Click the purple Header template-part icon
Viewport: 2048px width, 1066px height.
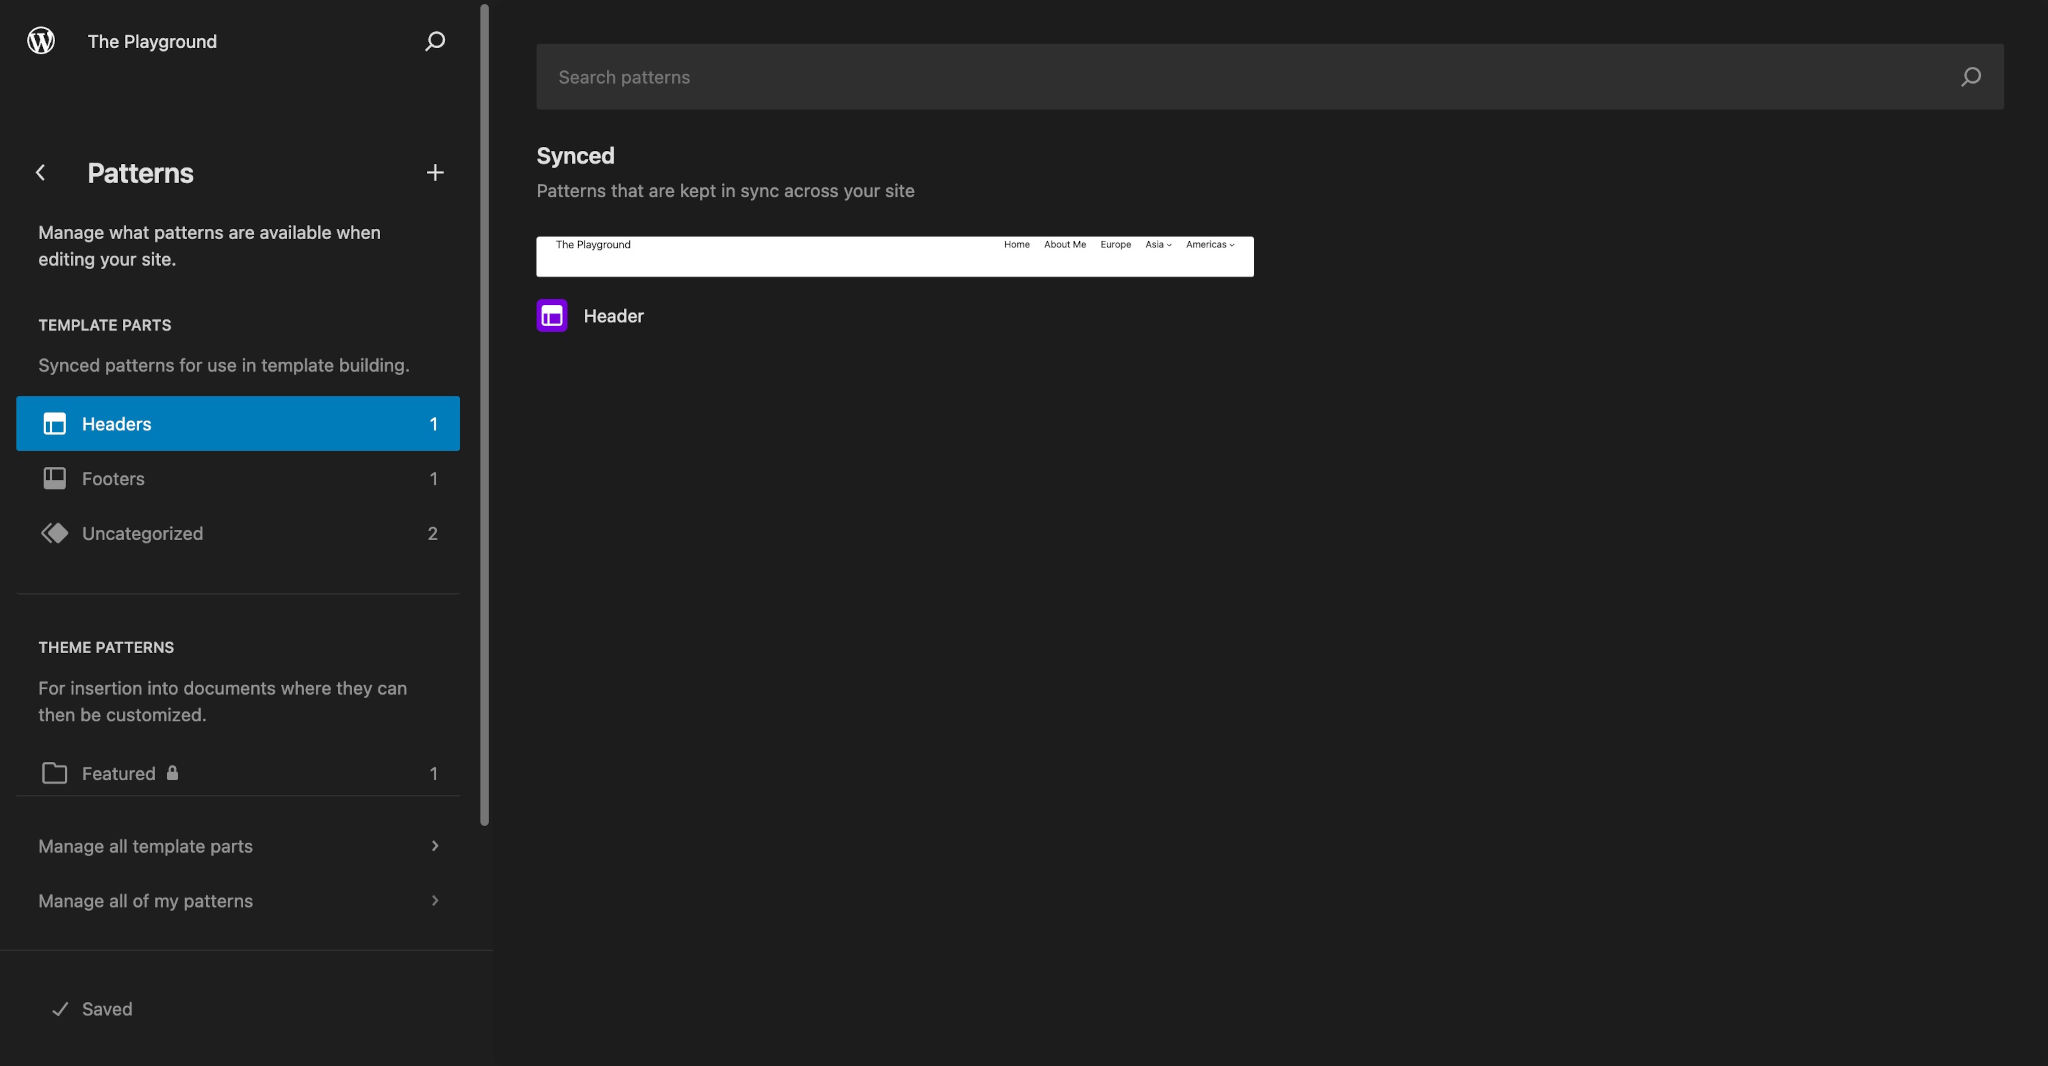point(551,316)
